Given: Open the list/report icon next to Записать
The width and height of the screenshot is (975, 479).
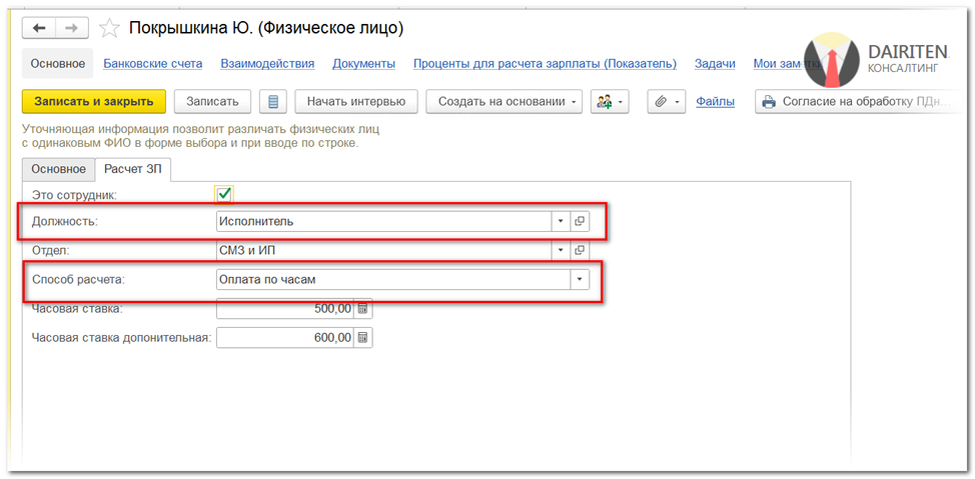Looking at the screenshot, I should click(x=272, y=101).
